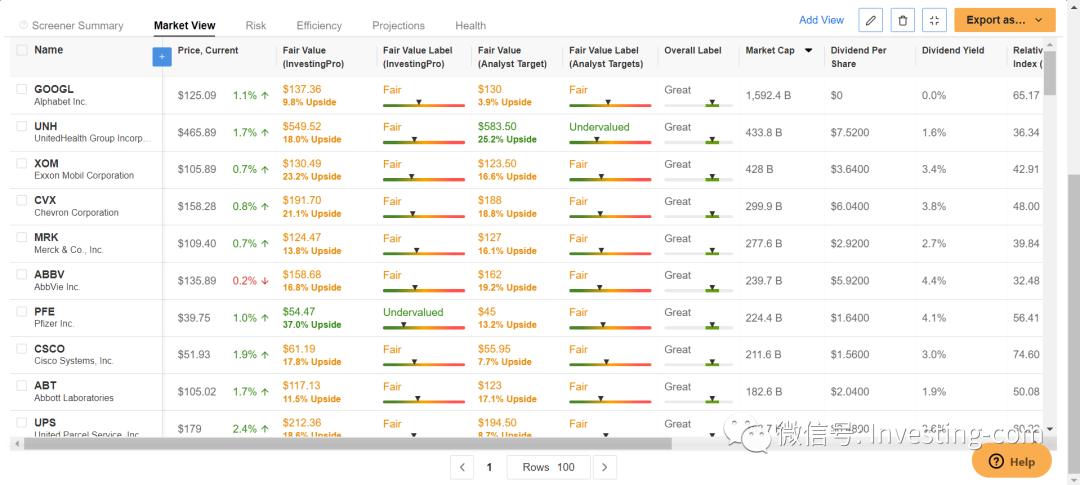Screen dimensions: 1080x485
Task: Check the PFE row checkbox
Action: (x=21, y=312)
